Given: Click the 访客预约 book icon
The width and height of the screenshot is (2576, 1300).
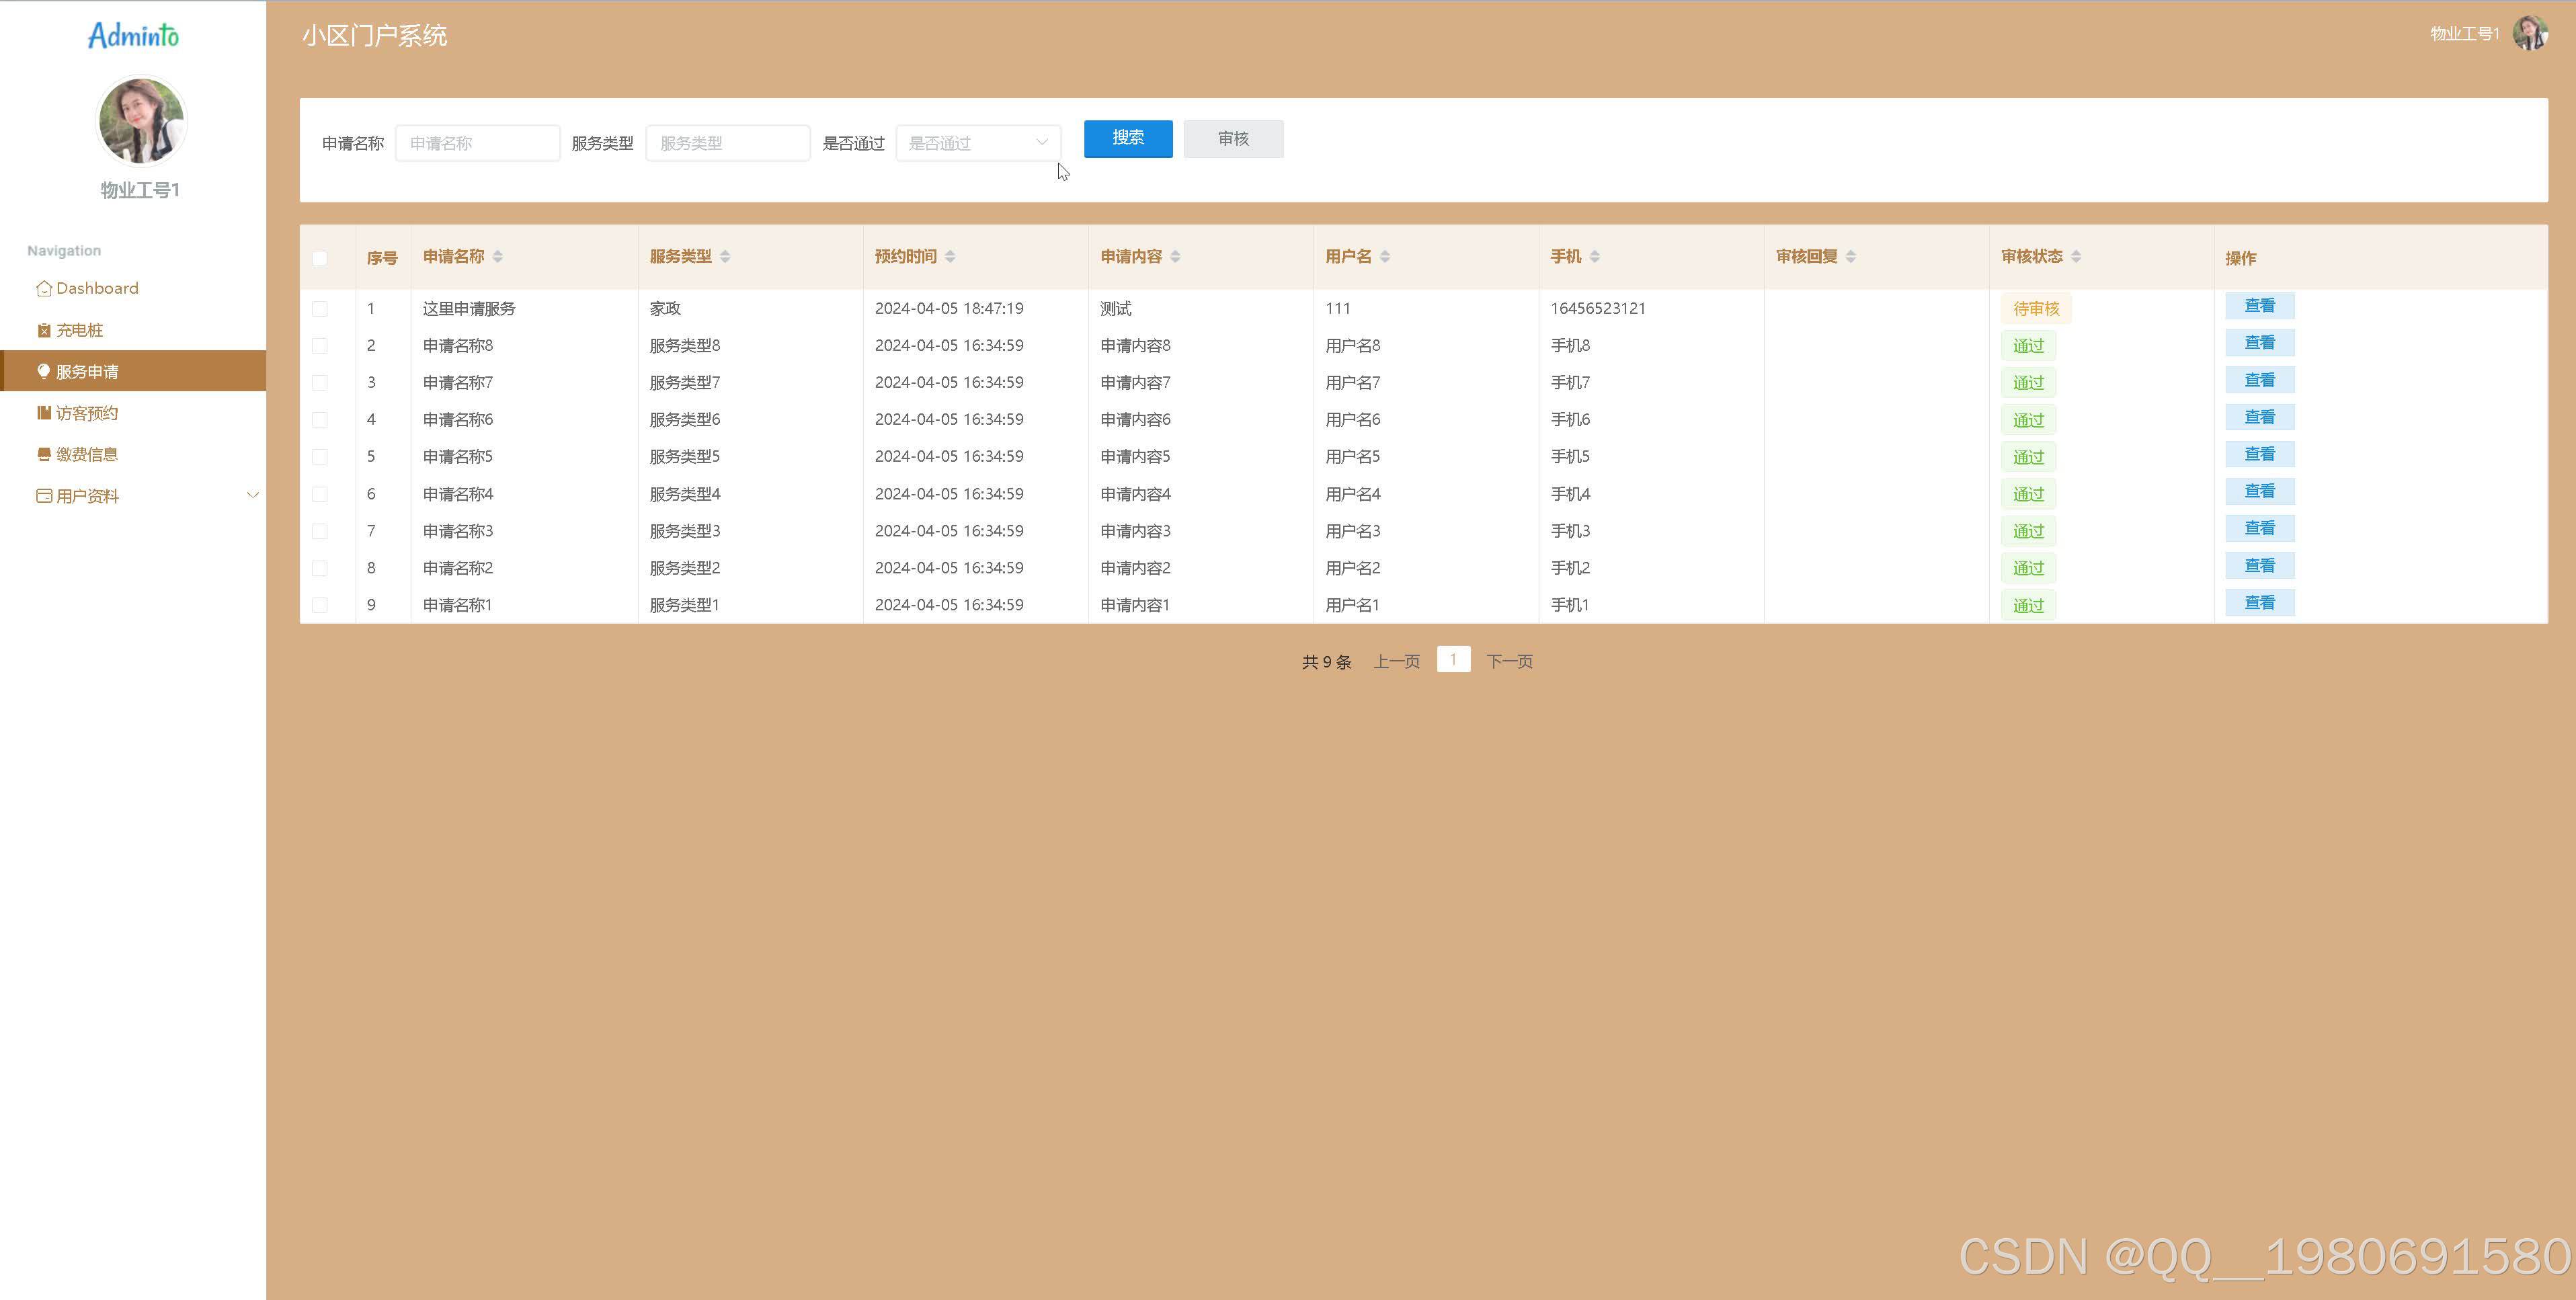Looking at the screenshot, I should click(43, 413).
